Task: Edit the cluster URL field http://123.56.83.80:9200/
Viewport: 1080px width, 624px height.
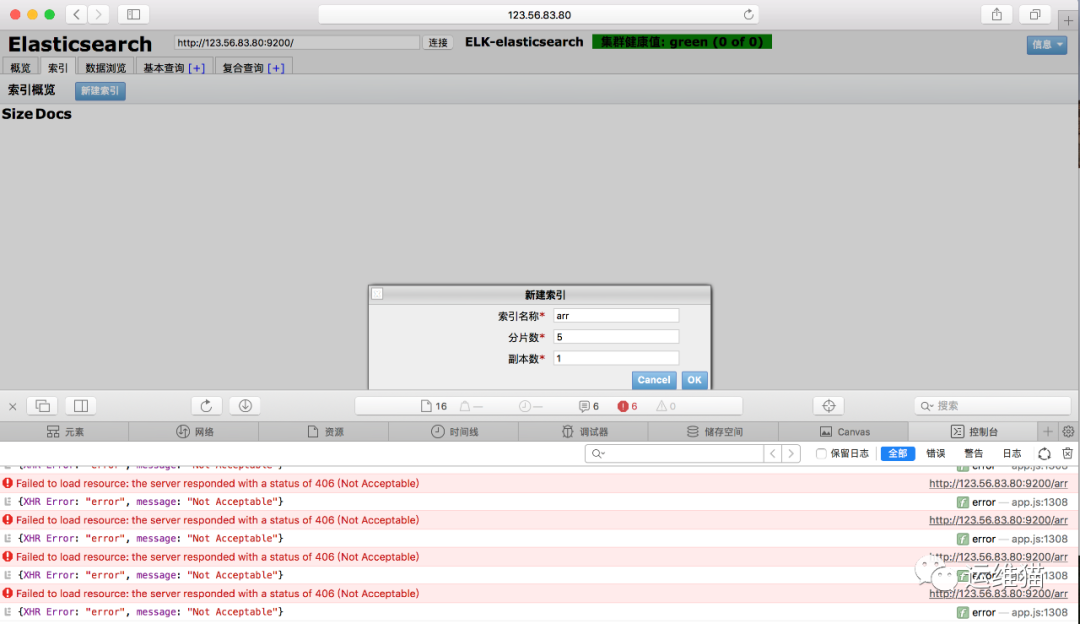Action: point(297,43)
